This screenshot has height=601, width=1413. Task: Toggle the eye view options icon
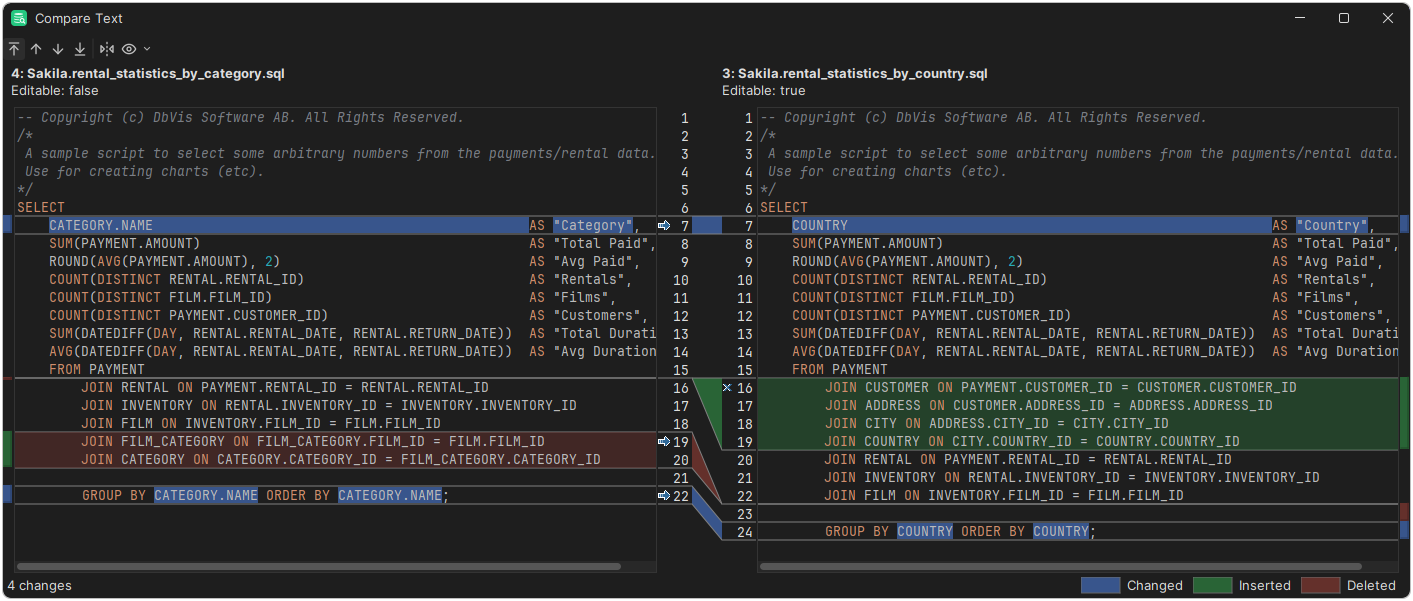[x=129, y=49]
